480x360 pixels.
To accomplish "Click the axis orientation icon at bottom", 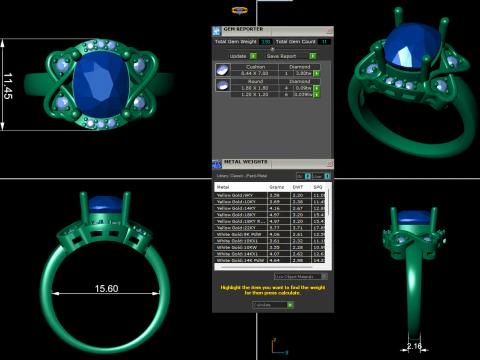I will click(279, 347).
